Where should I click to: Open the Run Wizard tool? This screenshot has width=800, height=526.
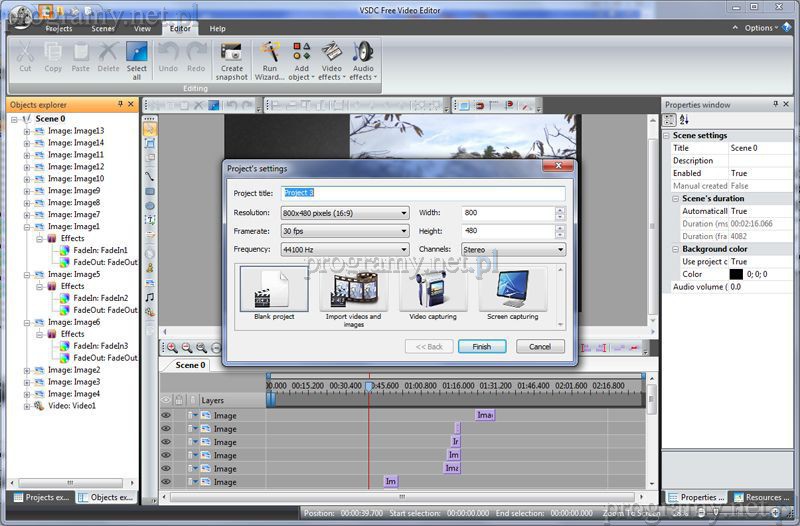pyautogui.click(x=269, y=60)
